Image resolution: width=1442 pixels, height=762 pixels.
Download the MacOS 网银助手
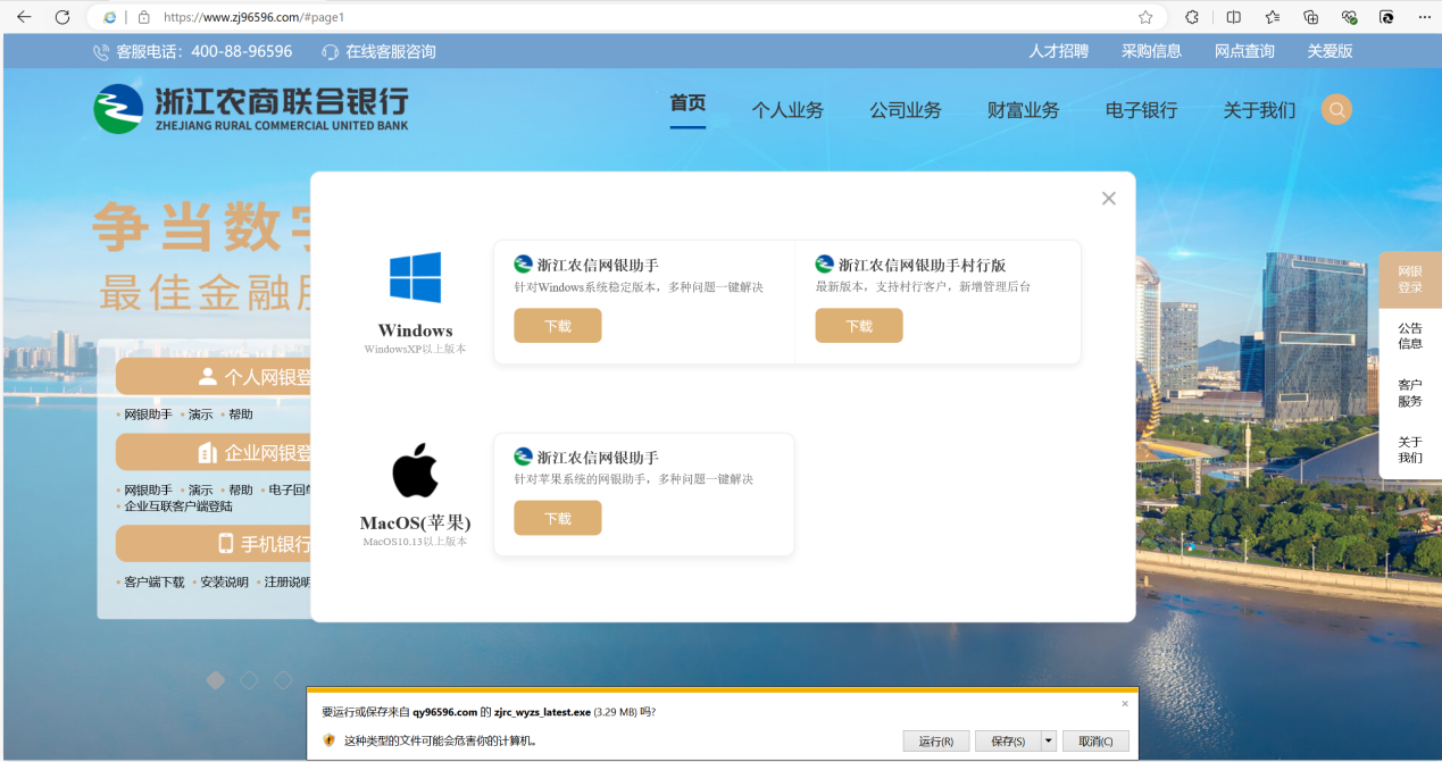click(558, 518)
